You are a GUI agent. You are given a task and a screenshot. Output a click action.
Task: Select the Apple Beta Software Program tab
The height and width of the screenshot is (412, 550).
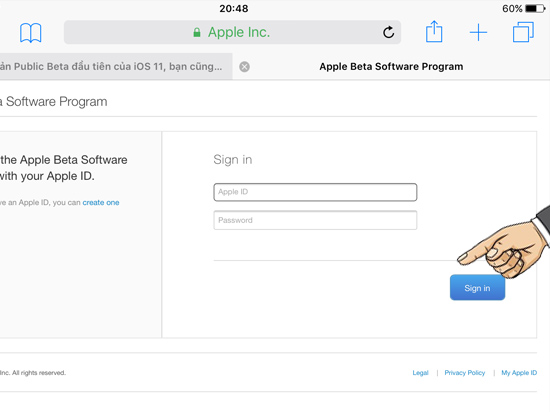[x=391, y=67]
